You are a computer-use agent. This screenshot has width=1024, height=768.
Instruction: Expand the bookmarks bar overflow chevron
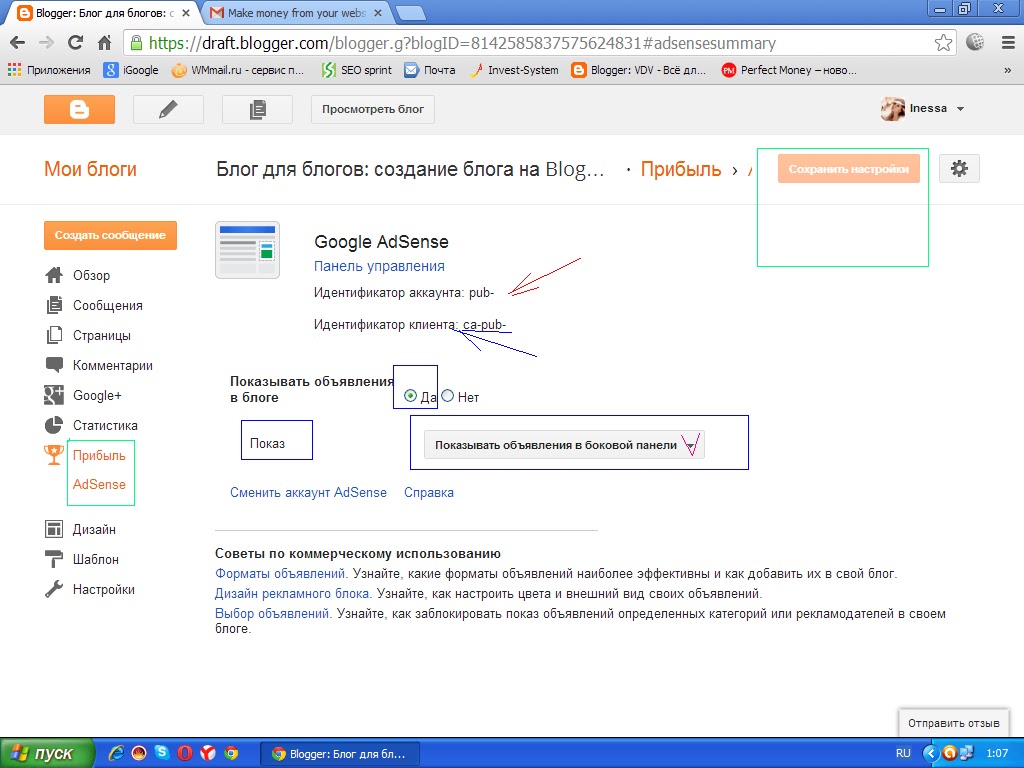tap(1008, 71)
